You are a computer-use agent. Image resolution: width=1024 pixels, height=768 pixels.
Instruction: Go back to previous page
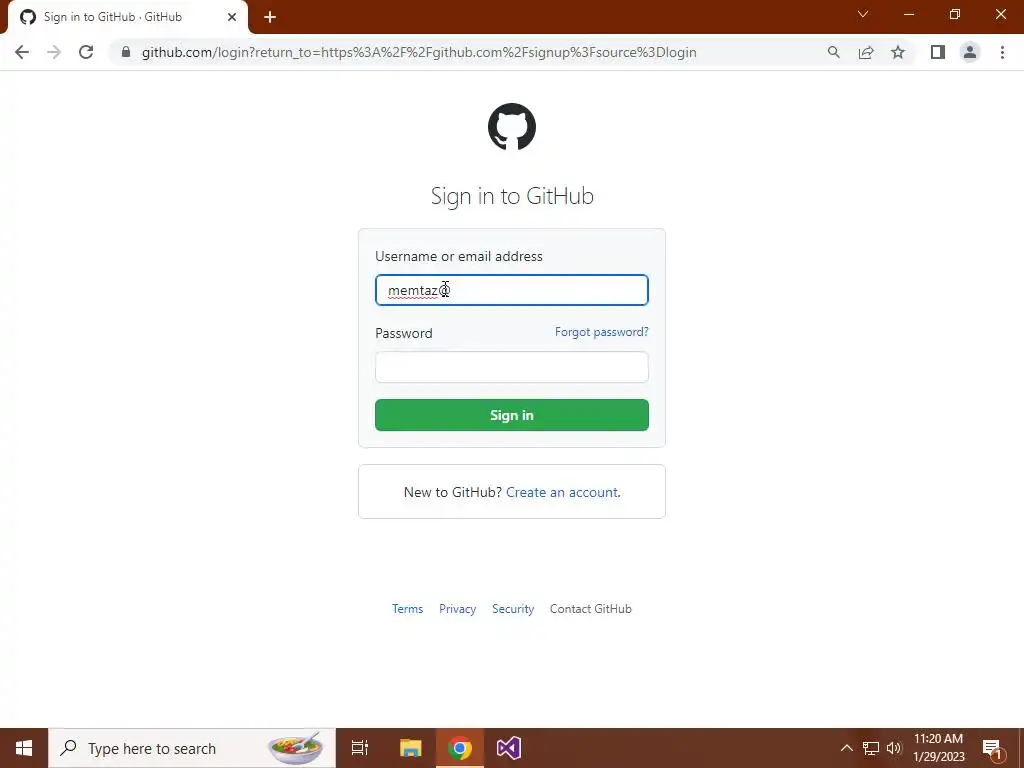point(22,52)
